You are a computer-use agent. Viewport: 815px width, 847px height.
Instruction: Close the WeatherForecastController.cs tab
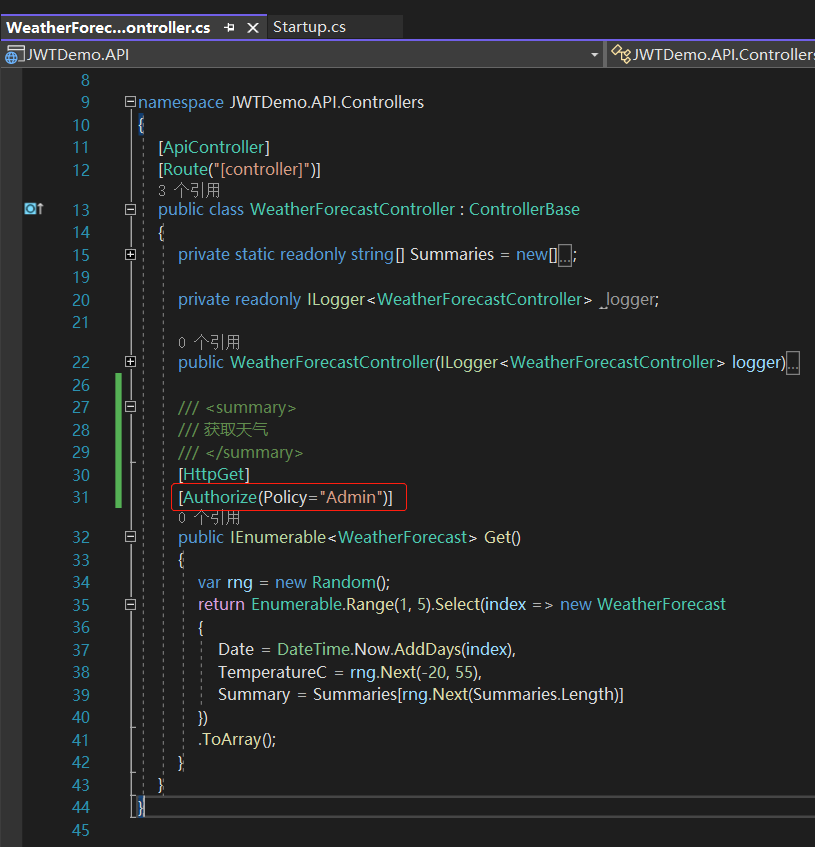(x=252, y=28)
